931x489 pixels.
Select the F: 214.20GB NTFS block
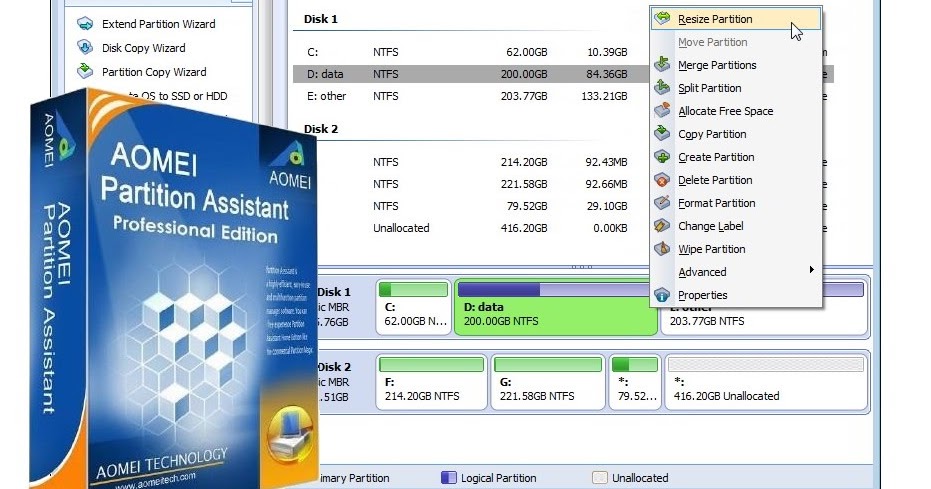pos(431,382)
